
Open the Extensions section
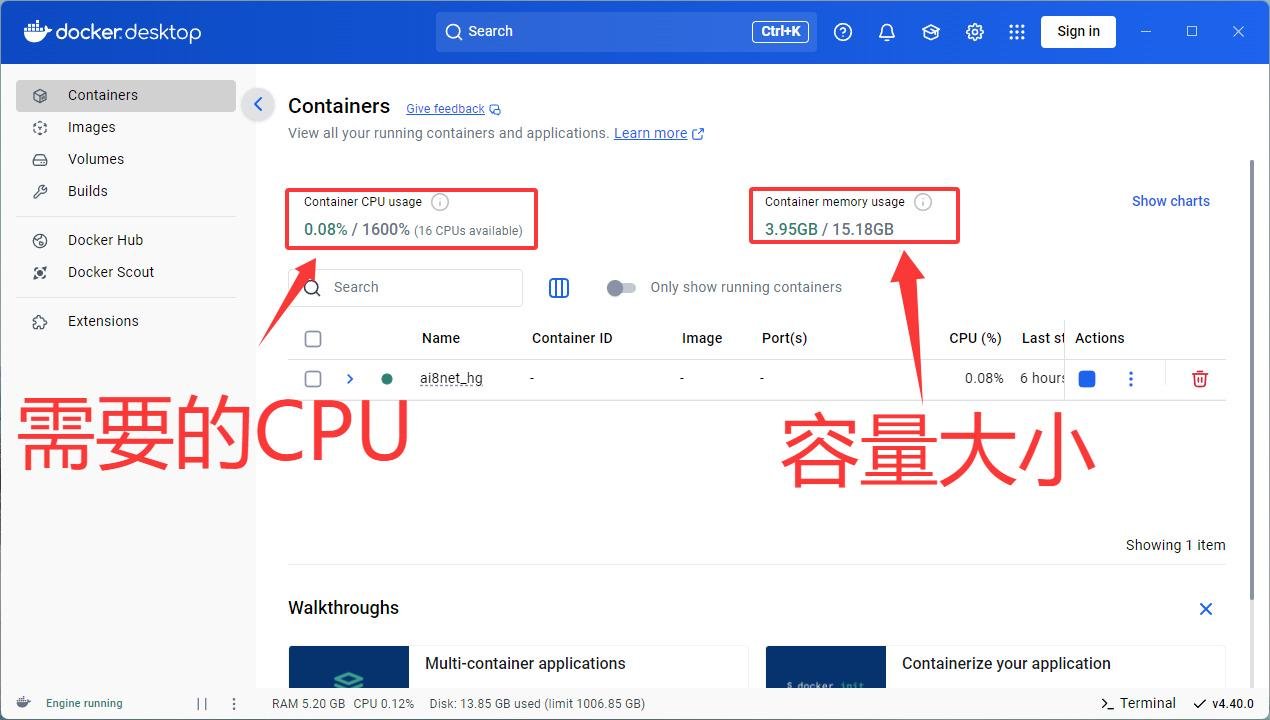(x=103, y=321)
